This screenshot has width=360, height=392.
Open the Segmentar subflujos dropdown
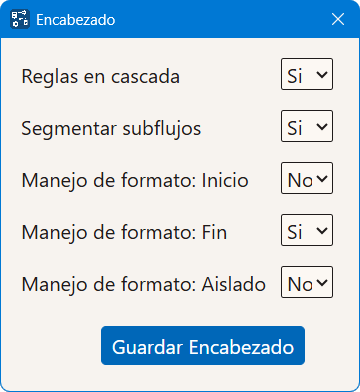(x=307, y=126)
